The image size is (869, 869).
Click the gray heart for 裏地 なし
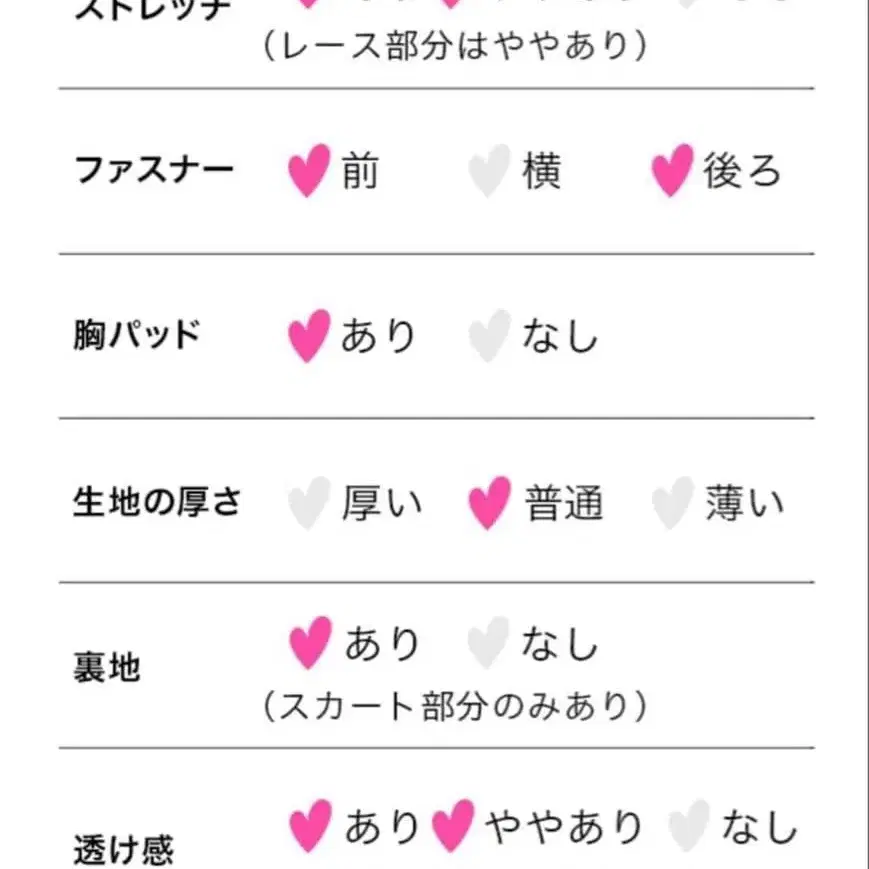tap(489, 644)
